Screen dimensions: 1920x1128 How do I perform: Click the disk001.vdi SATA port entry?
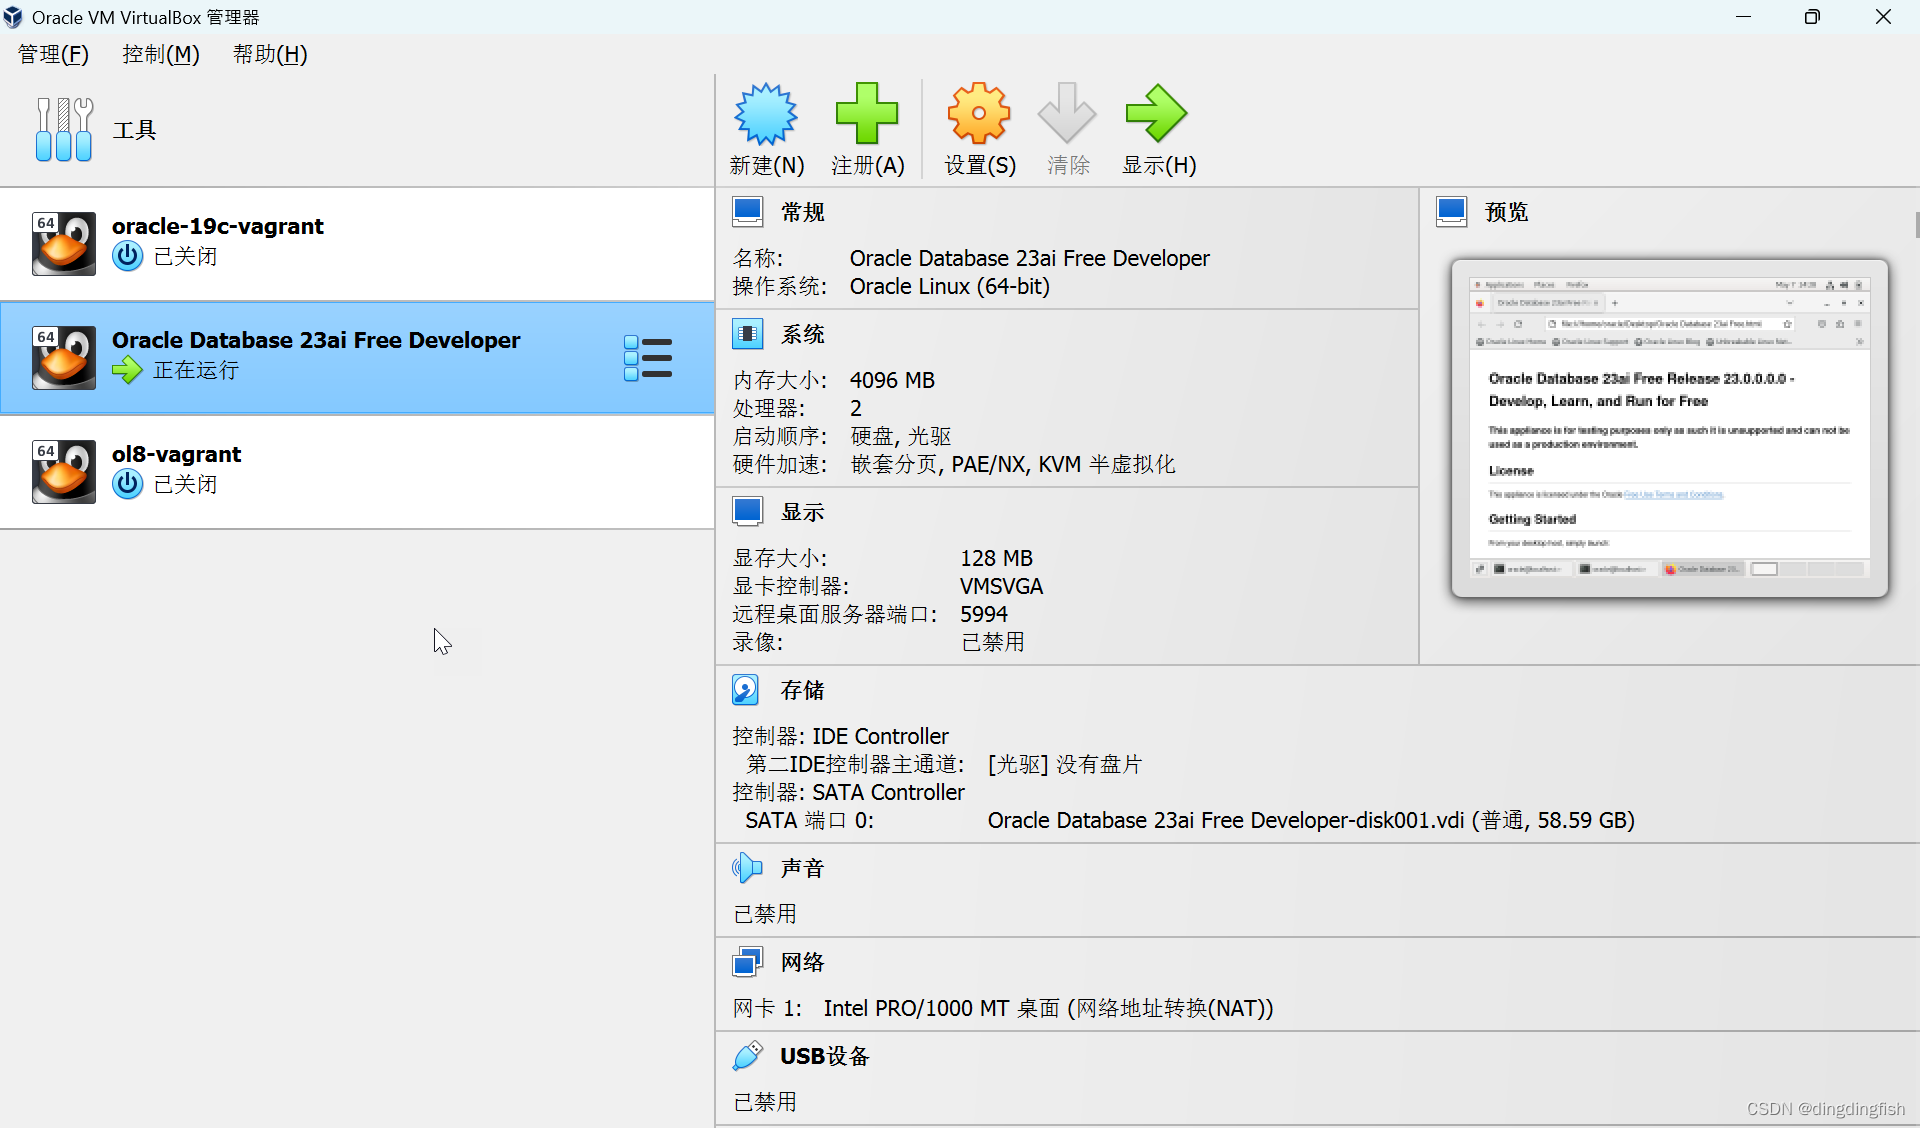coord(1311,820)
